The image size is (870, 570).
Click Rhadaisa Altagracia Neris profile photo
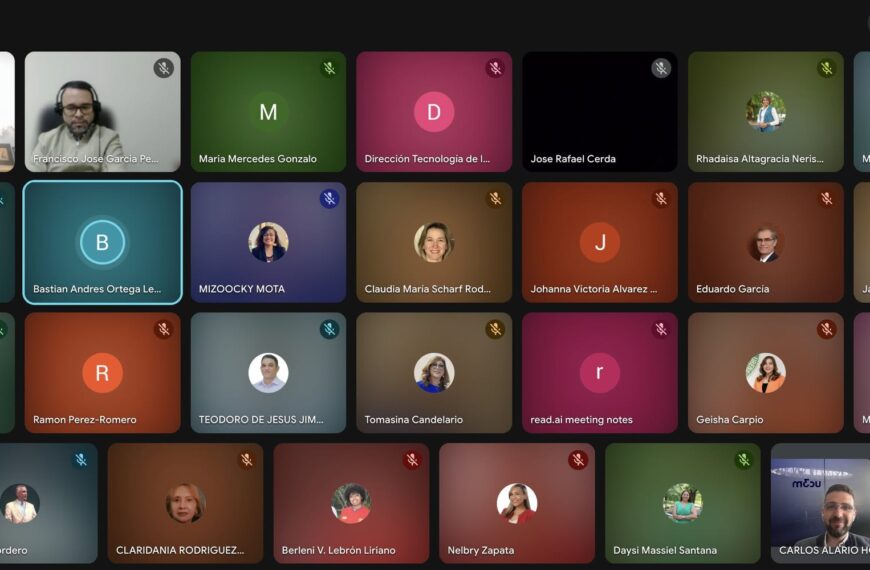click(766, 112)
